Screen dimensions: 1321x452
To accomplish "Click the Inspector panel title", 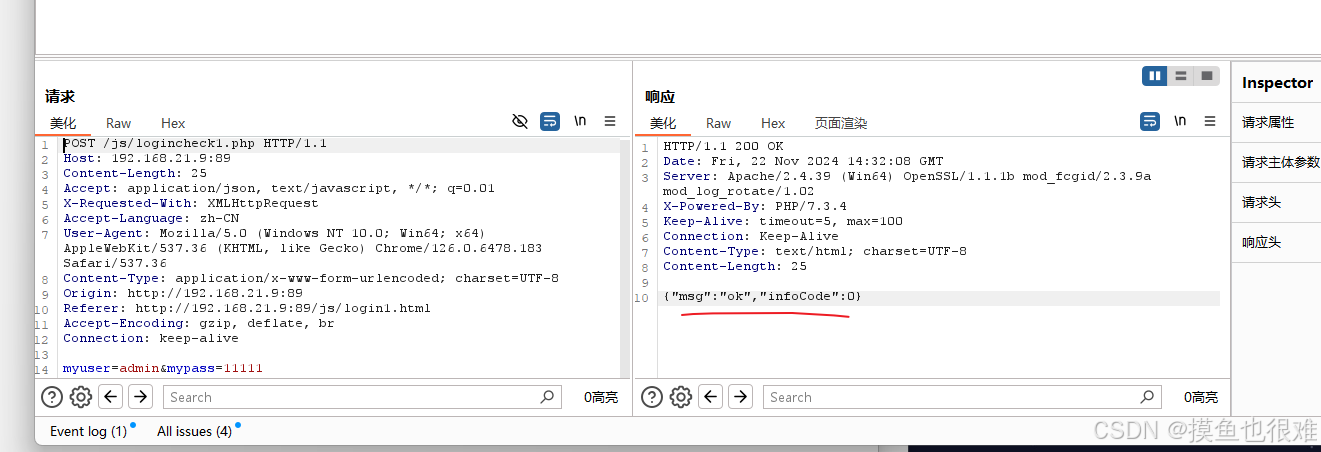I will pos(1277,83).
